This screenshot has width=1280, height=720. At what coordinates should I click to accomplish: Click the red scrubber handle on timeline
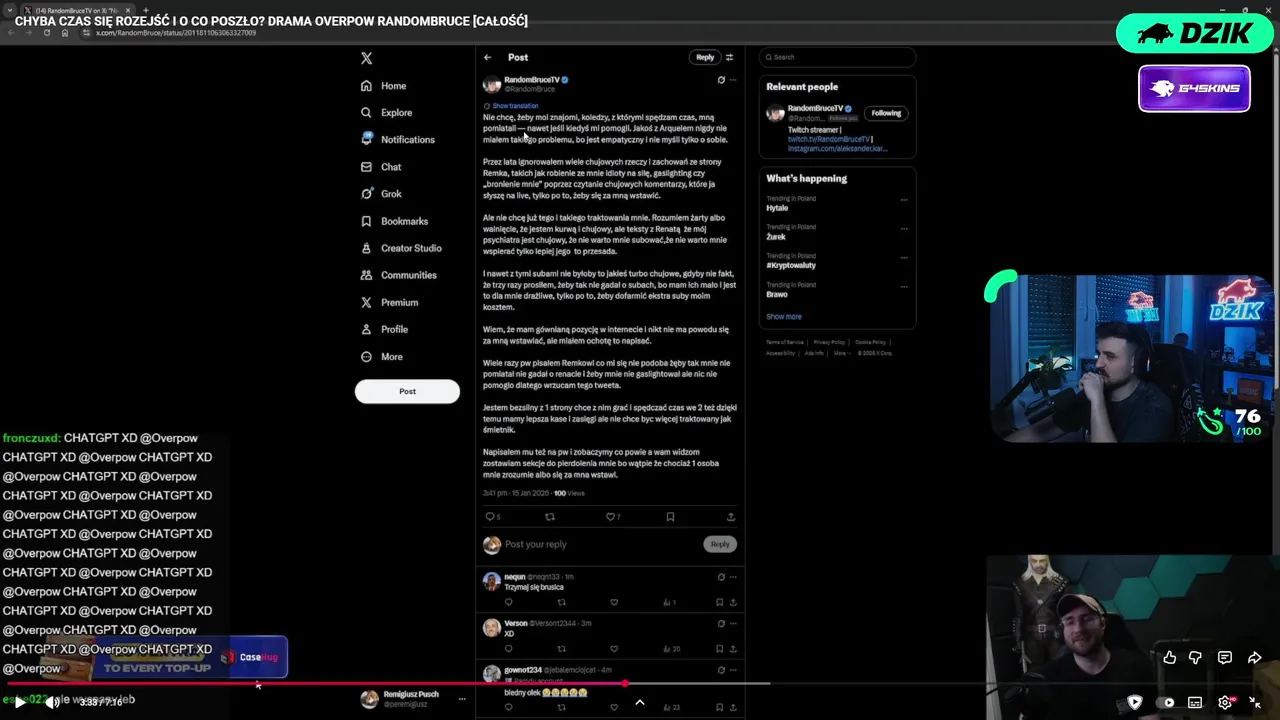(625, 684)
